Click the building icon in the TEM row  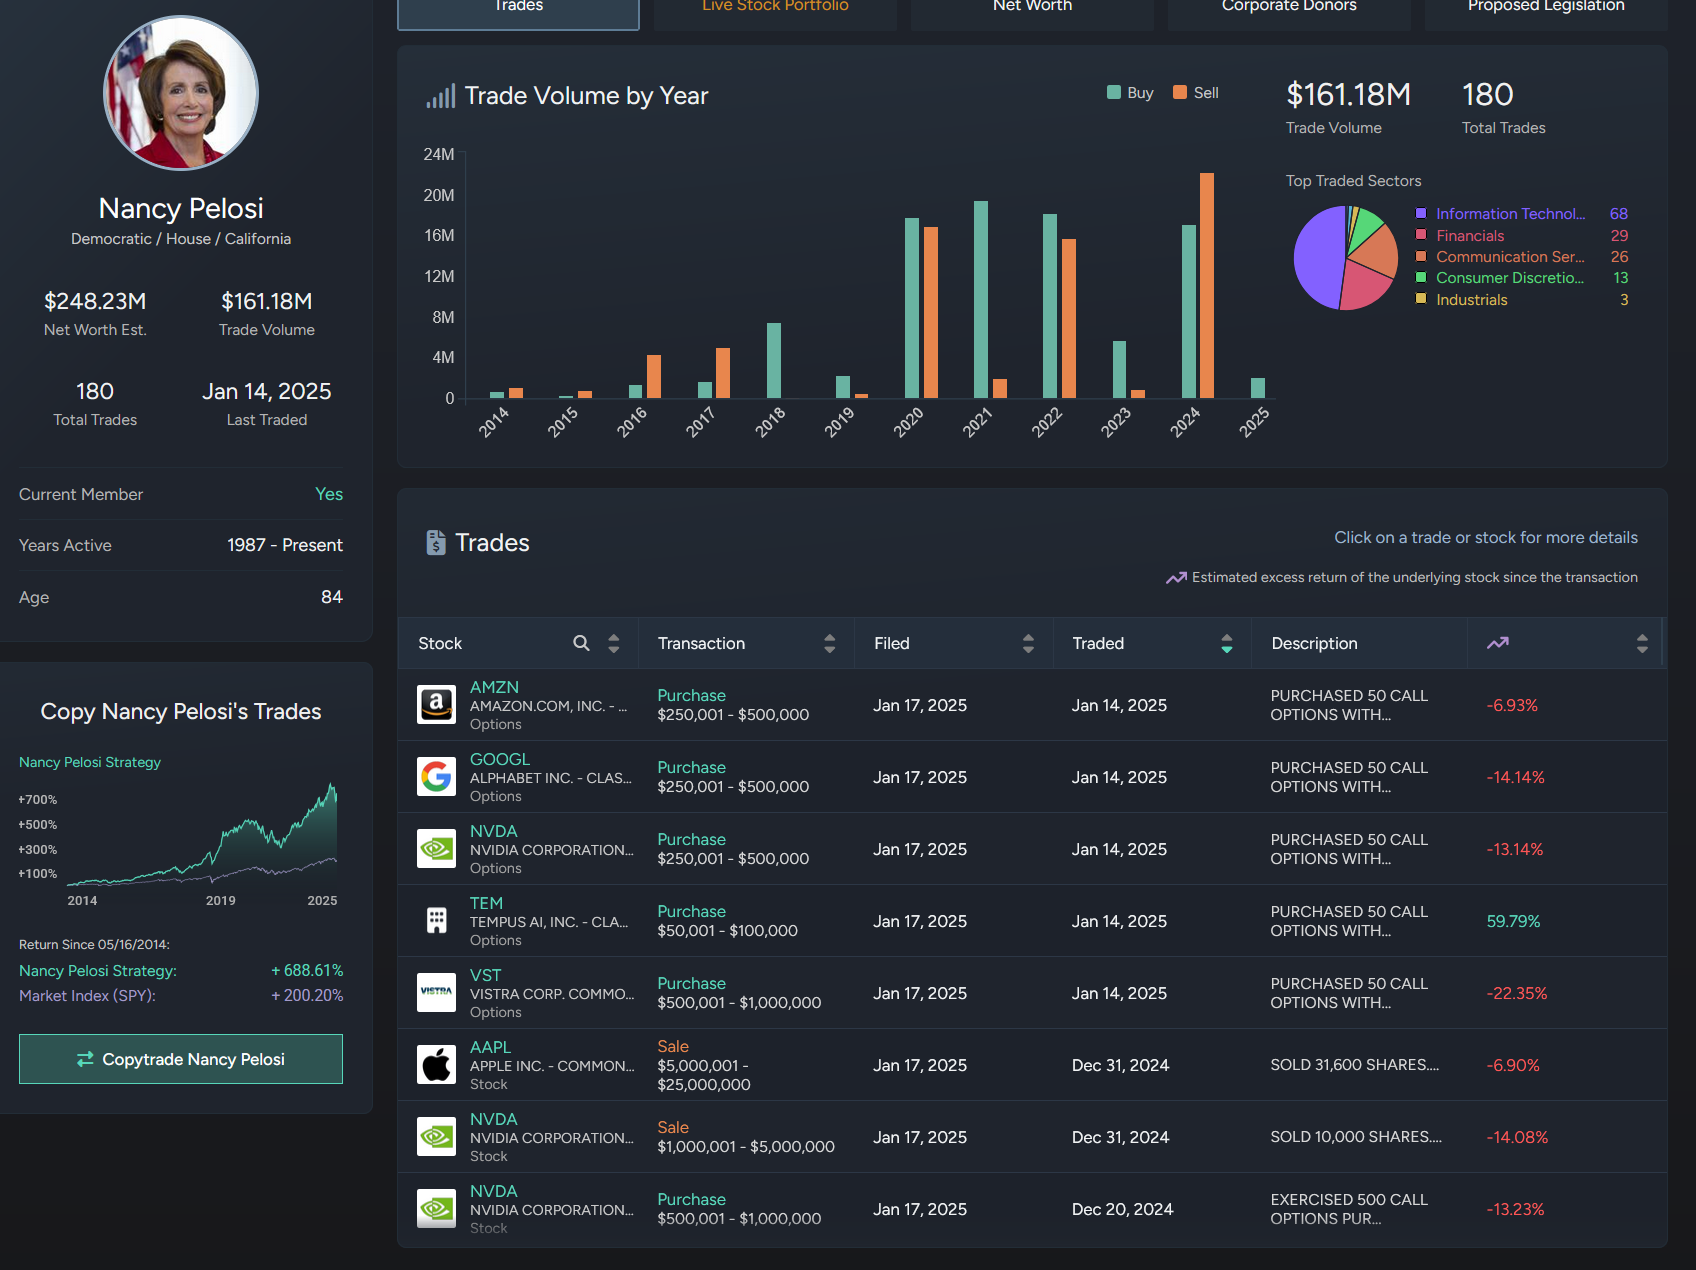436,921
